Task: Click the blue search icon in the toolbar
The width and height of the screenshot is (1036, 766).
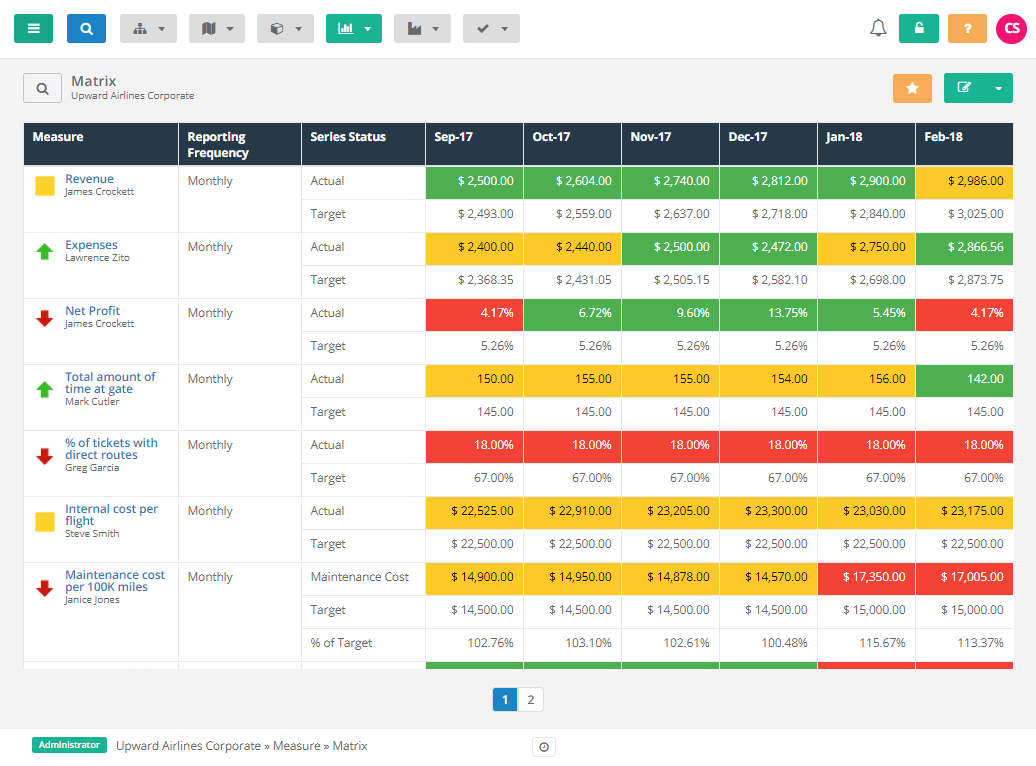Action: pyautogui.click(x=86, y=28)
